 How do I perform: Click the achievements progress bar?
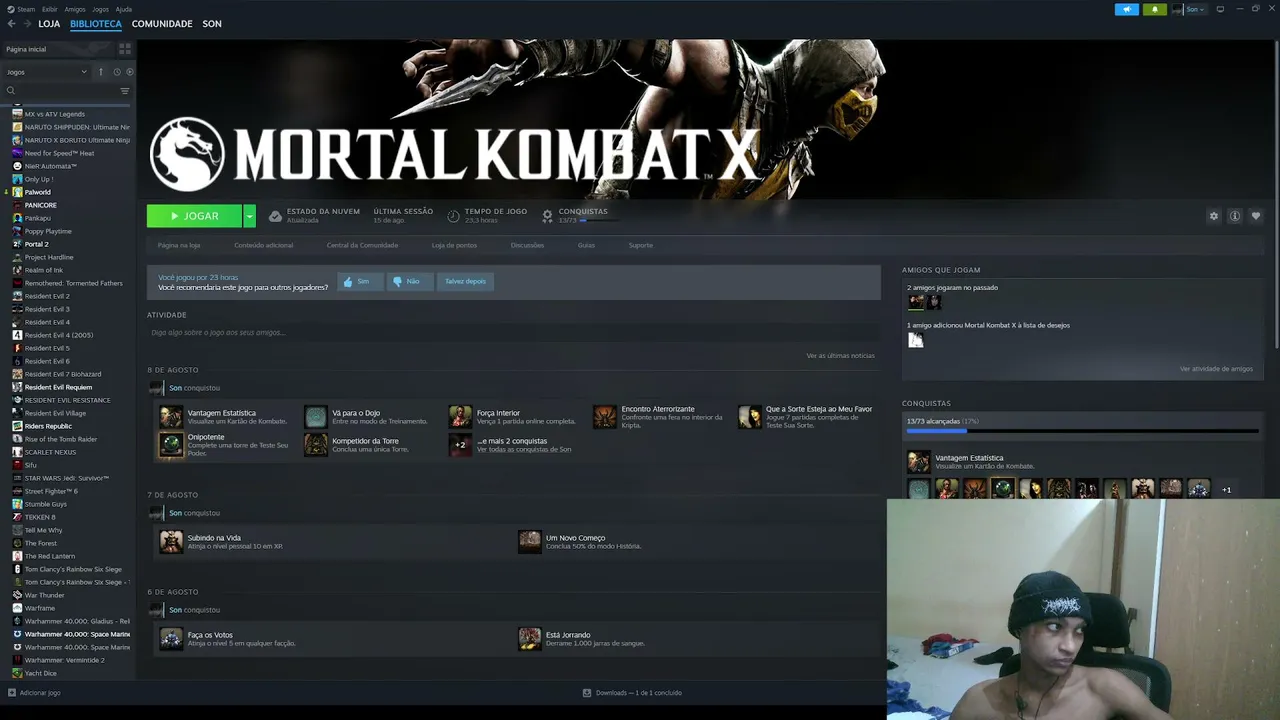tap(1082, 432)
